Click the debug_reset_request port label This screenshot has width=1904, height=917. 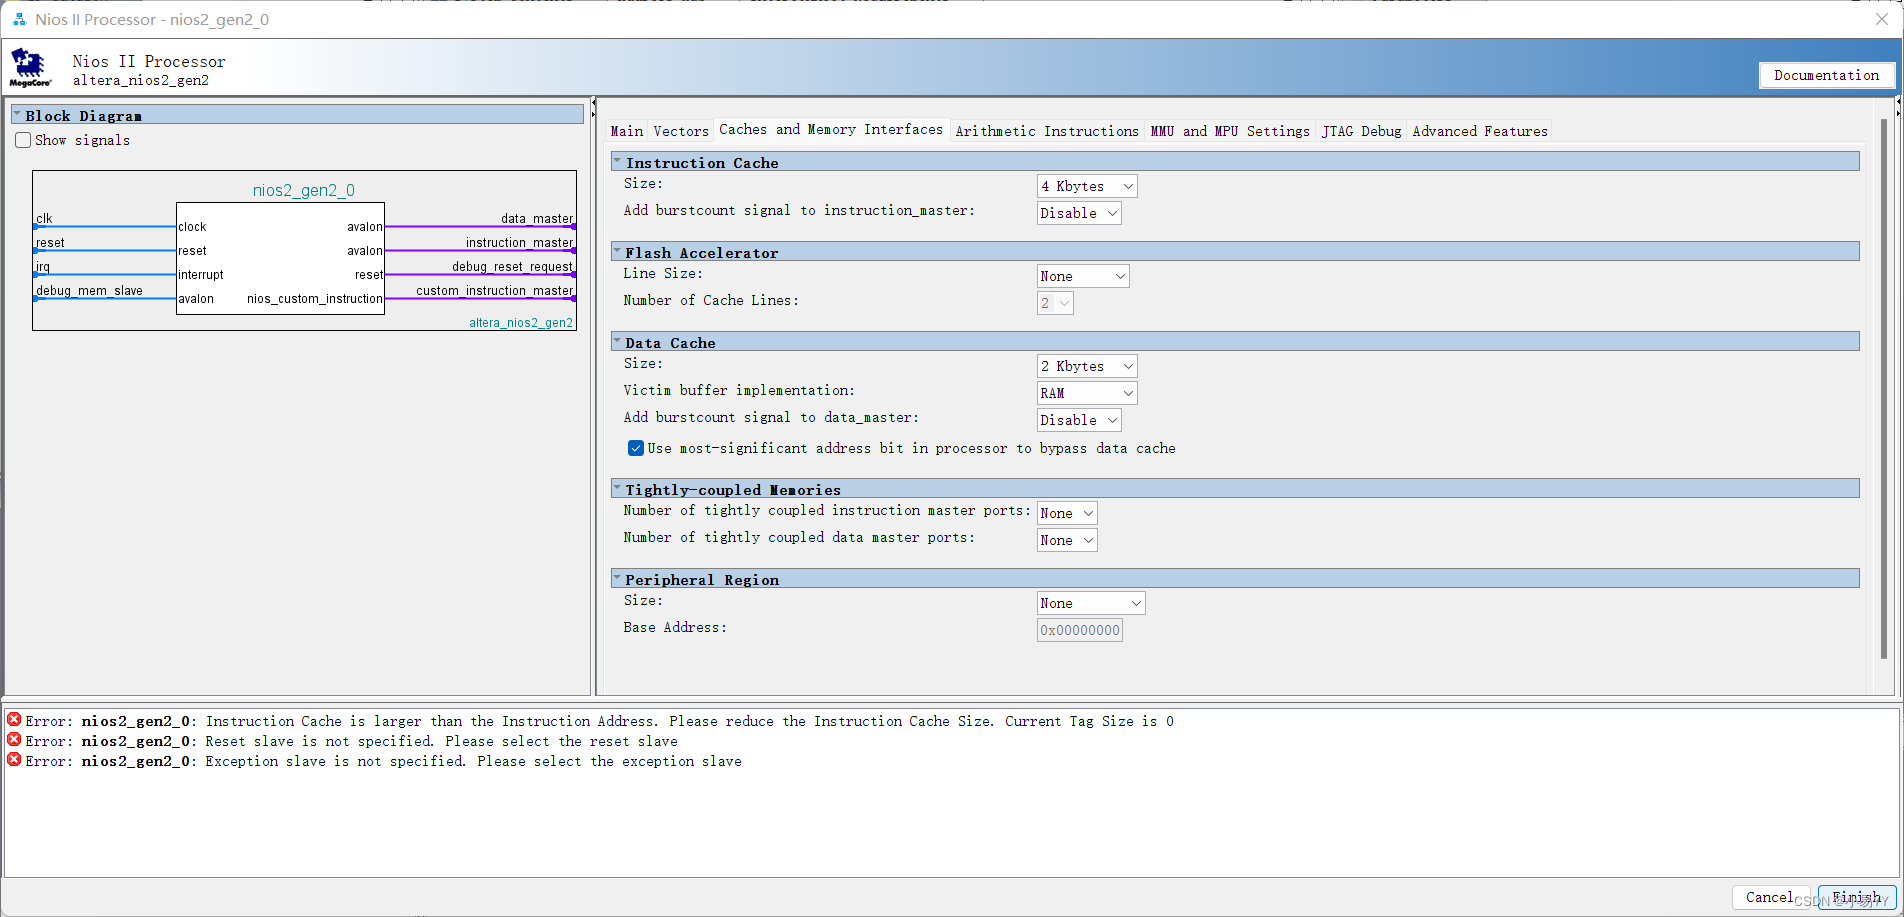tap(512, 266)
